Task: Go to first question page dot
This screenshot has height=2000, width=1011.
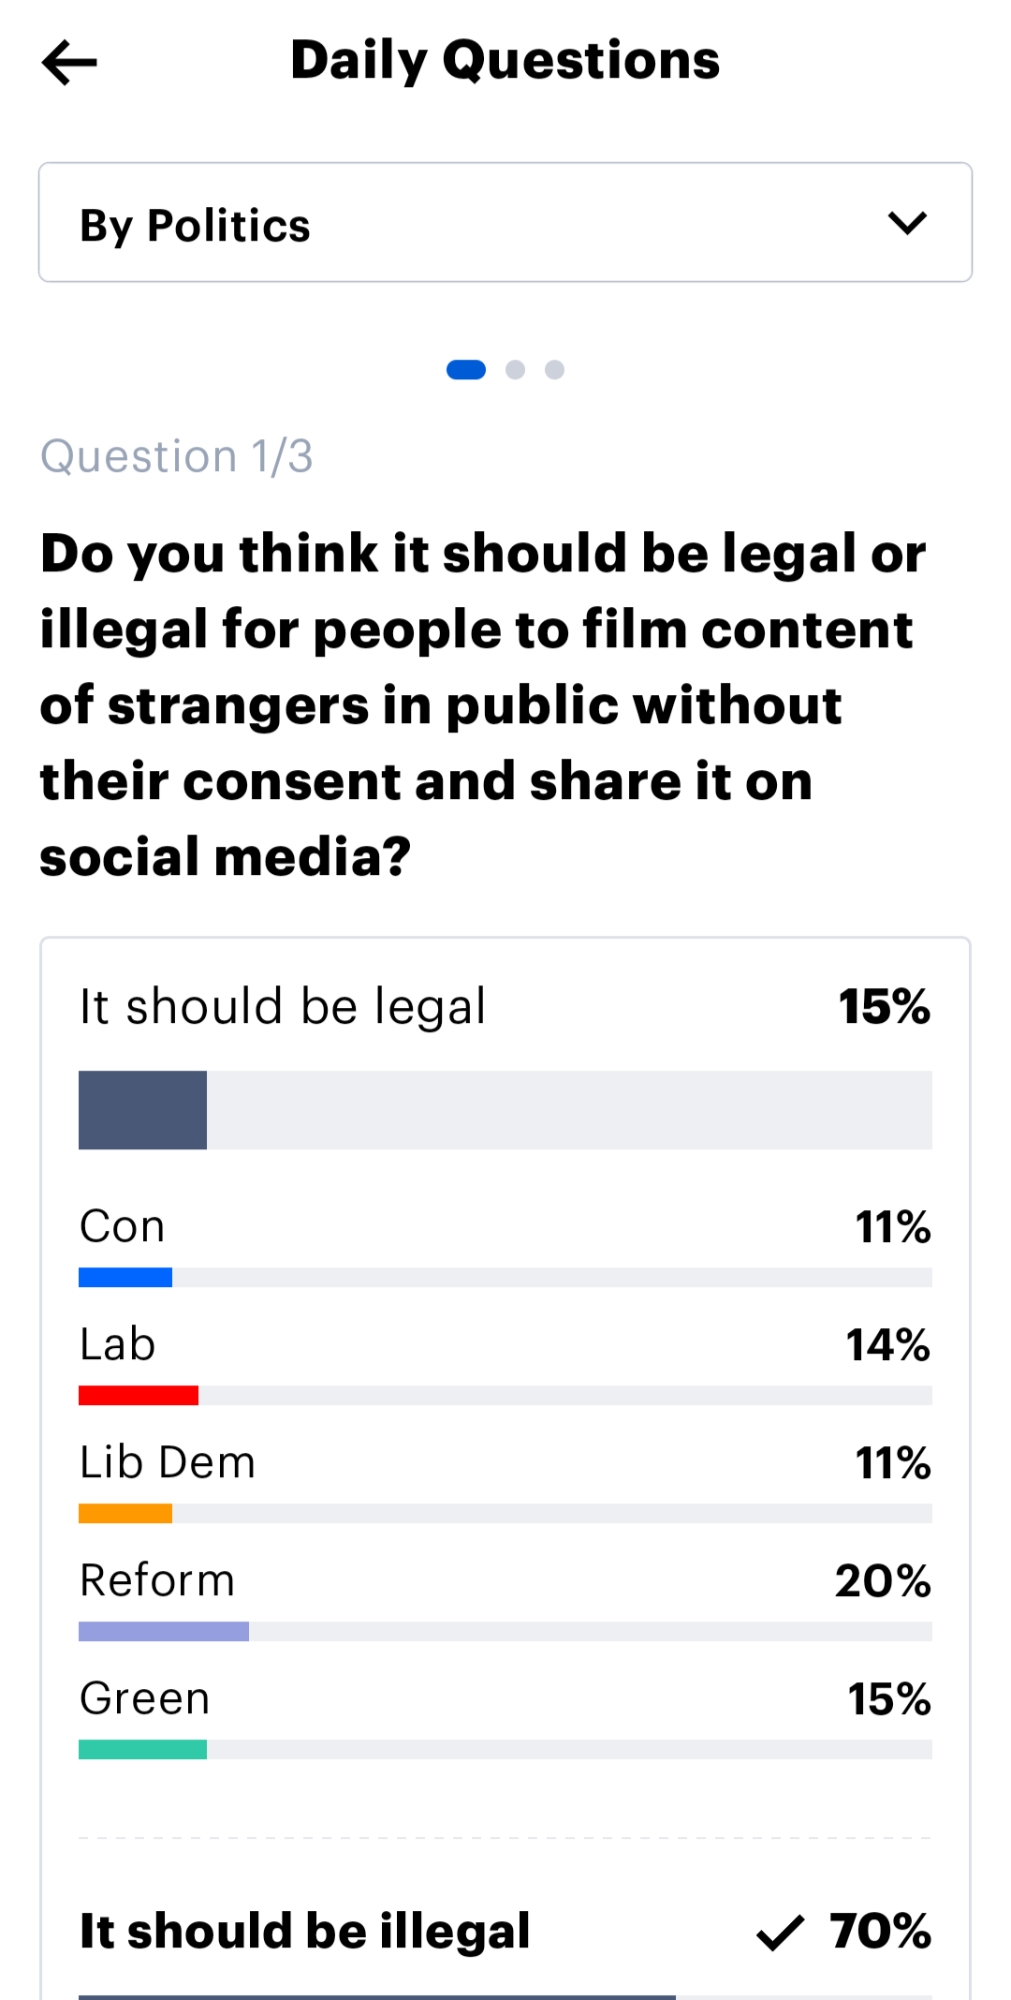Action: coord(466,370)
